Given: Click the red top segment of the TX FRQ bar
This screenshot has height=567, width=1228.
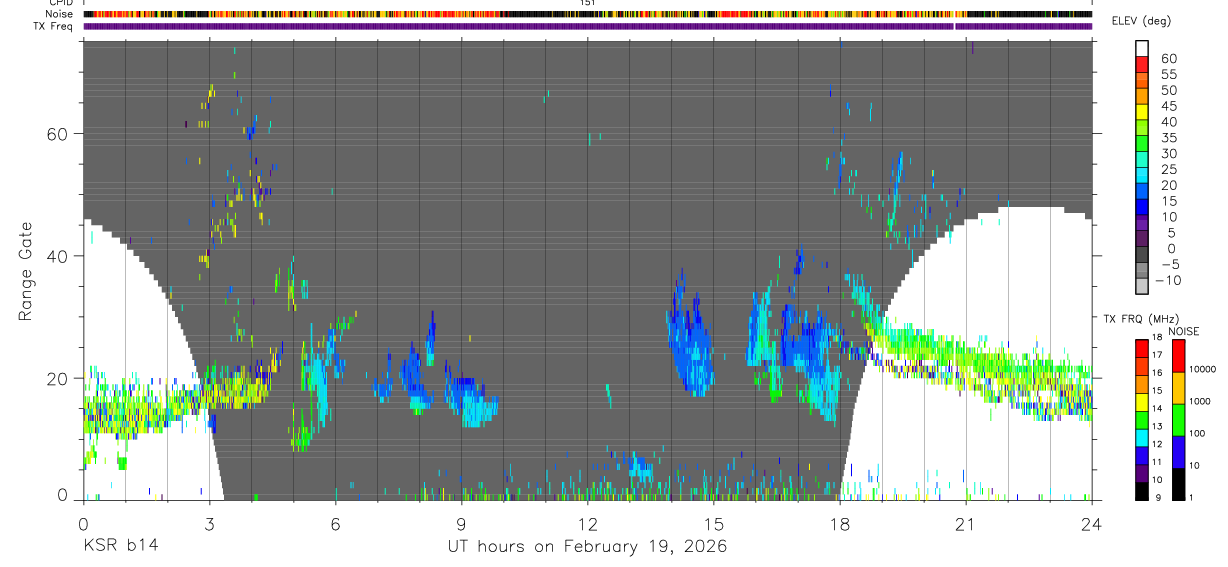Looking at the screenshot, I should pyautogui.click(x=1142, y=348).
